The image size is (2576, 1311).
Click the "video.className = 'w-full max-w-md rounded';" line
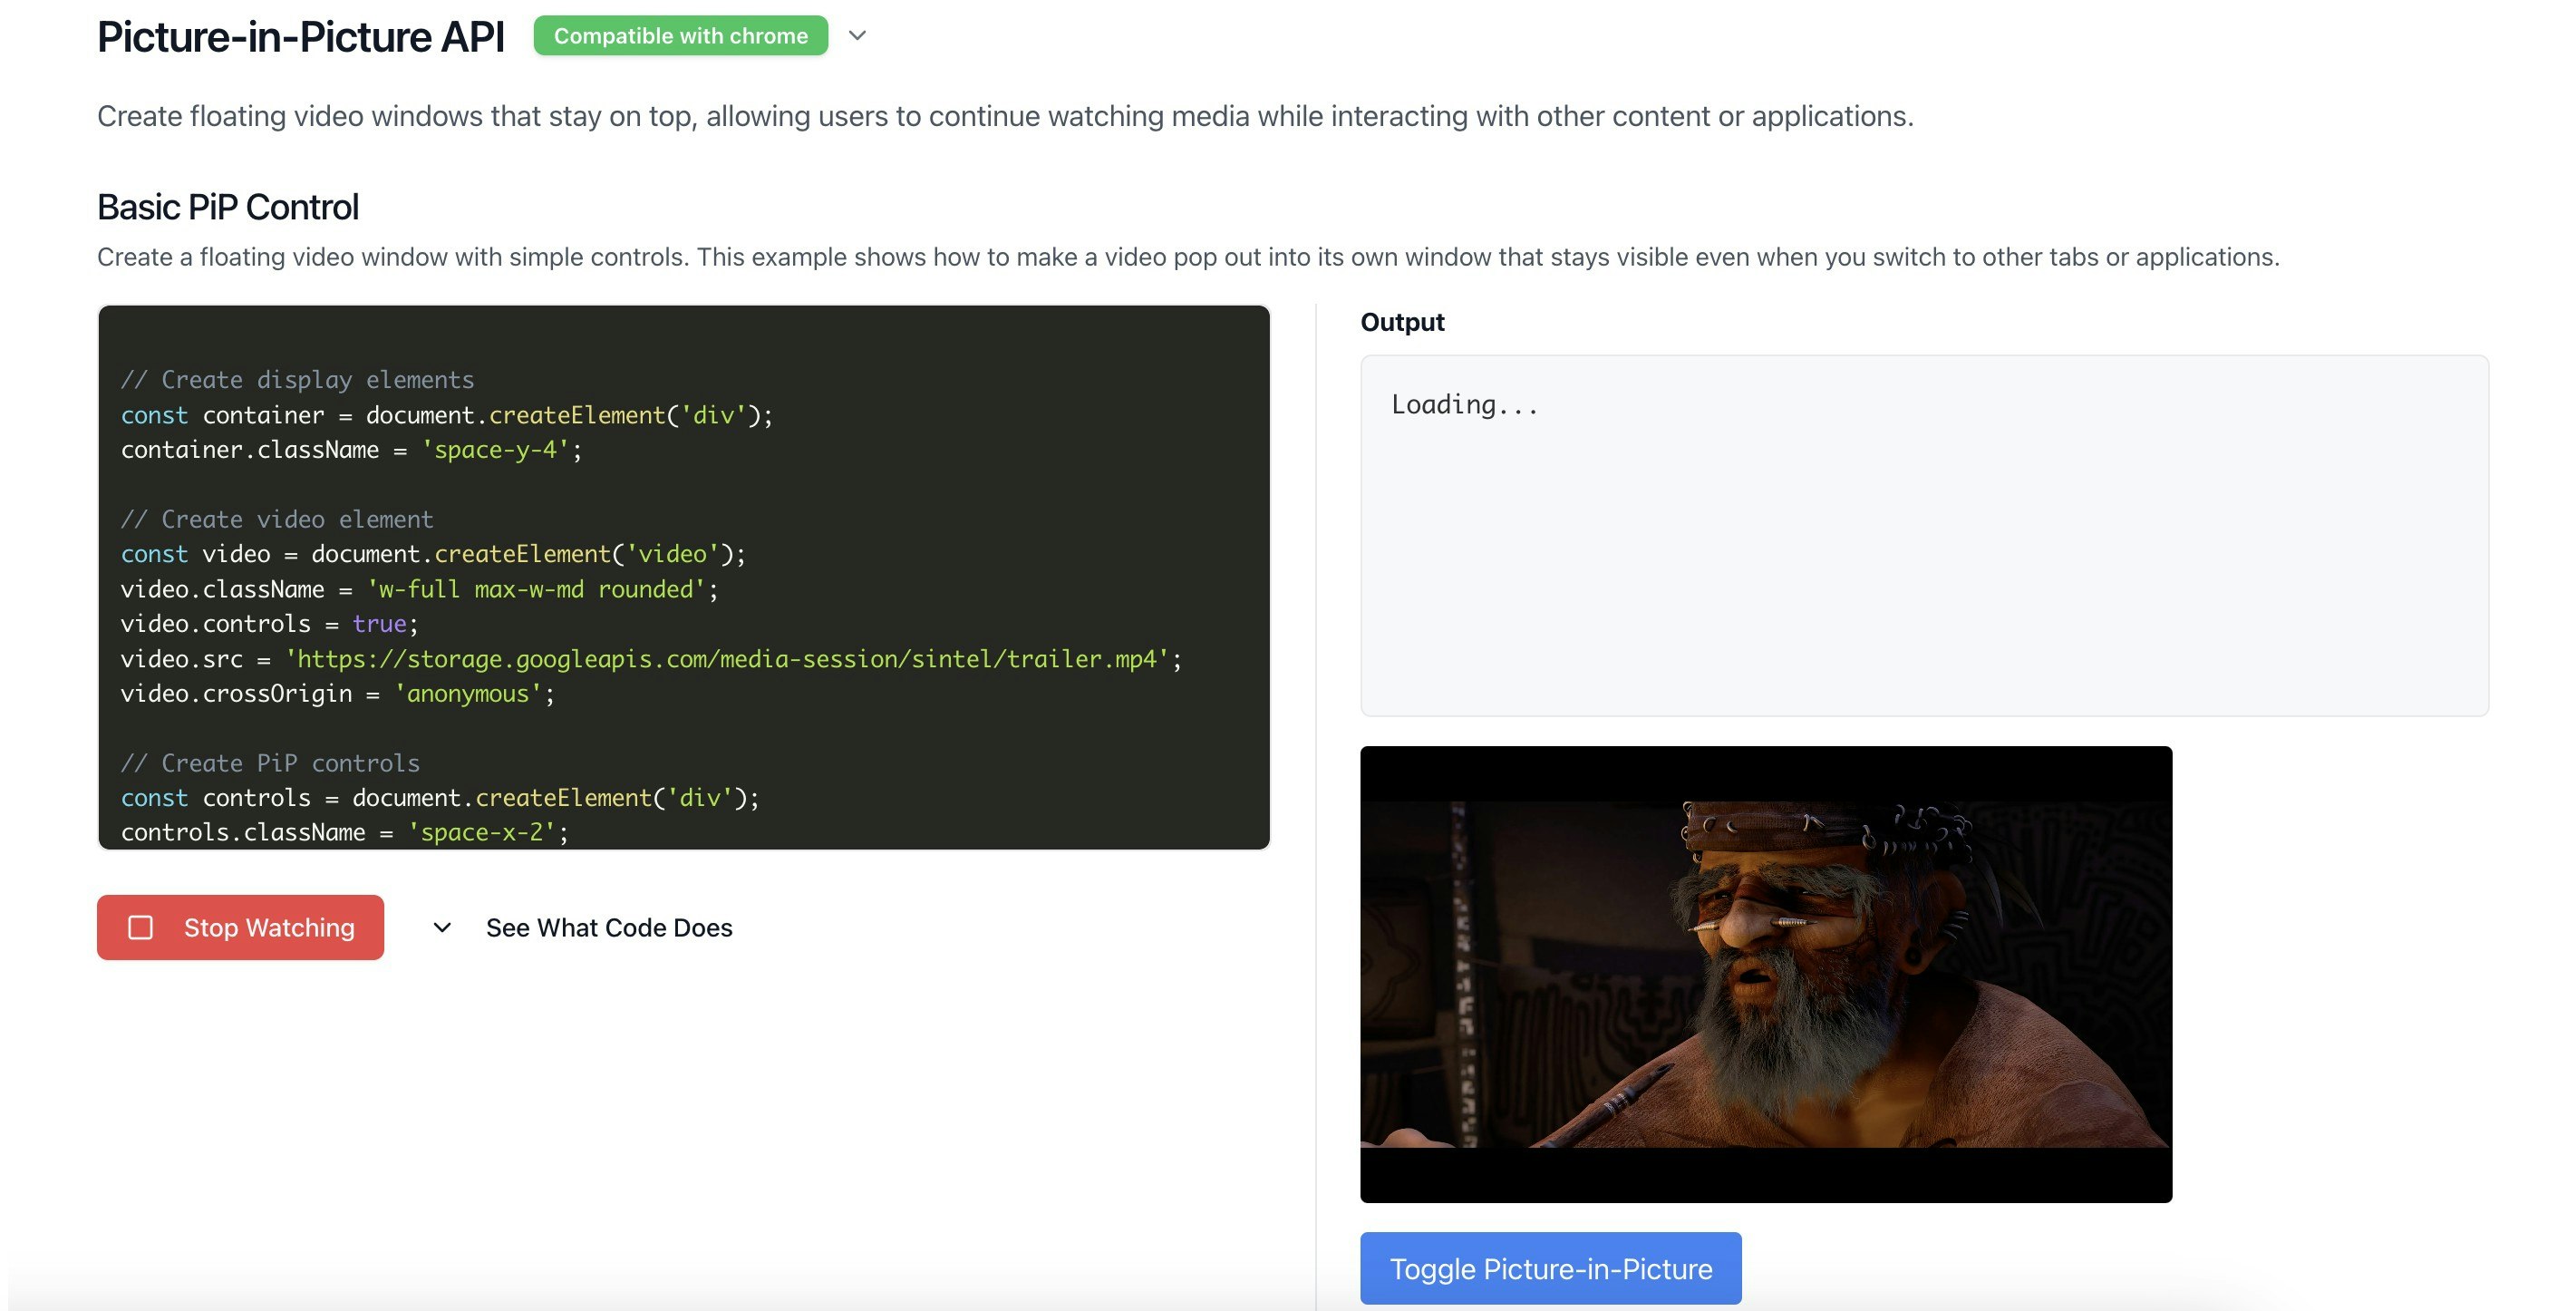click(x=419, y=589)
